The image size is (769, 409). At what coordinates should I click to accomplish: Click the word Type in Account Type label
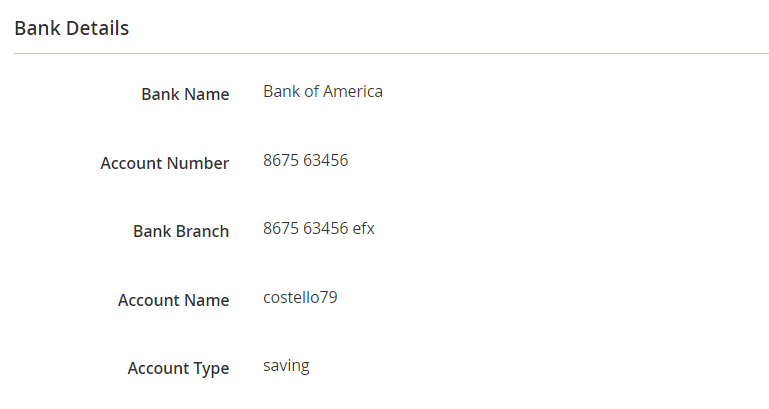(x=209, y=368)
